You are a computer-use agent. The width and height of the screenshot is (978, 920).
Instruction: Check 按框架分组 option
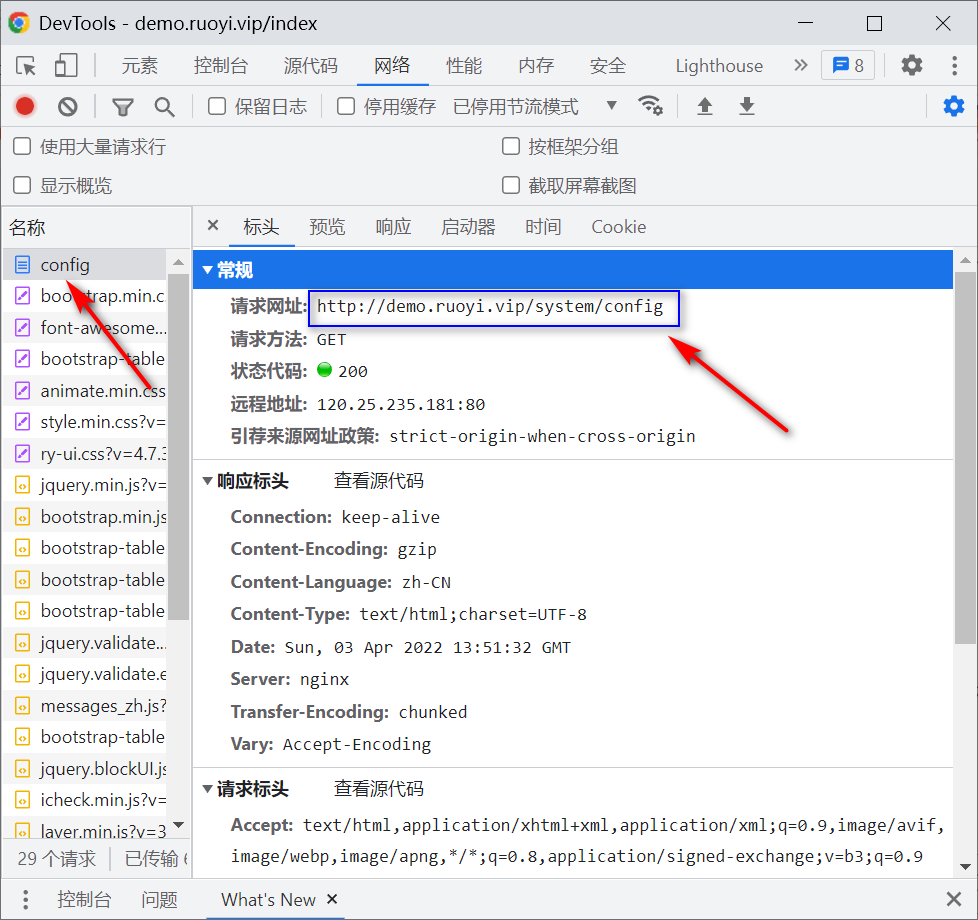(511, 147)
